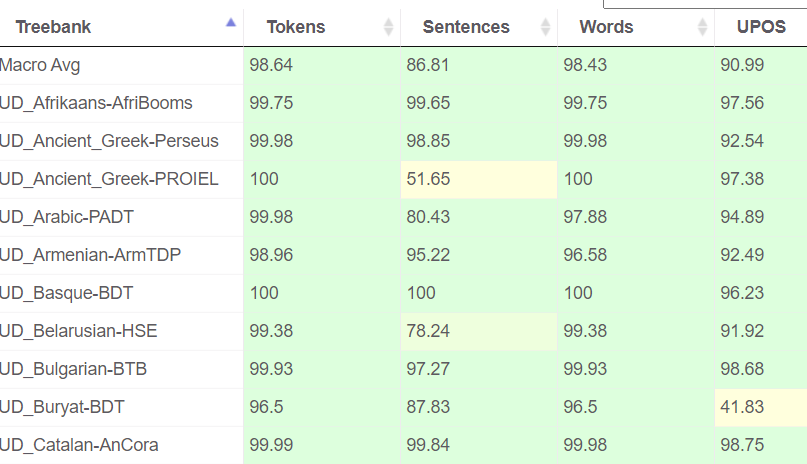Select the UD_Afrikaans-AfriBooms row label

click(96, 103)
